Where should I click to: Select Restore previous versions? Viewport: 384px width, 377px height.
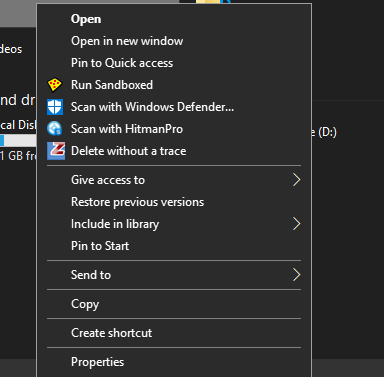coord(174,202)
